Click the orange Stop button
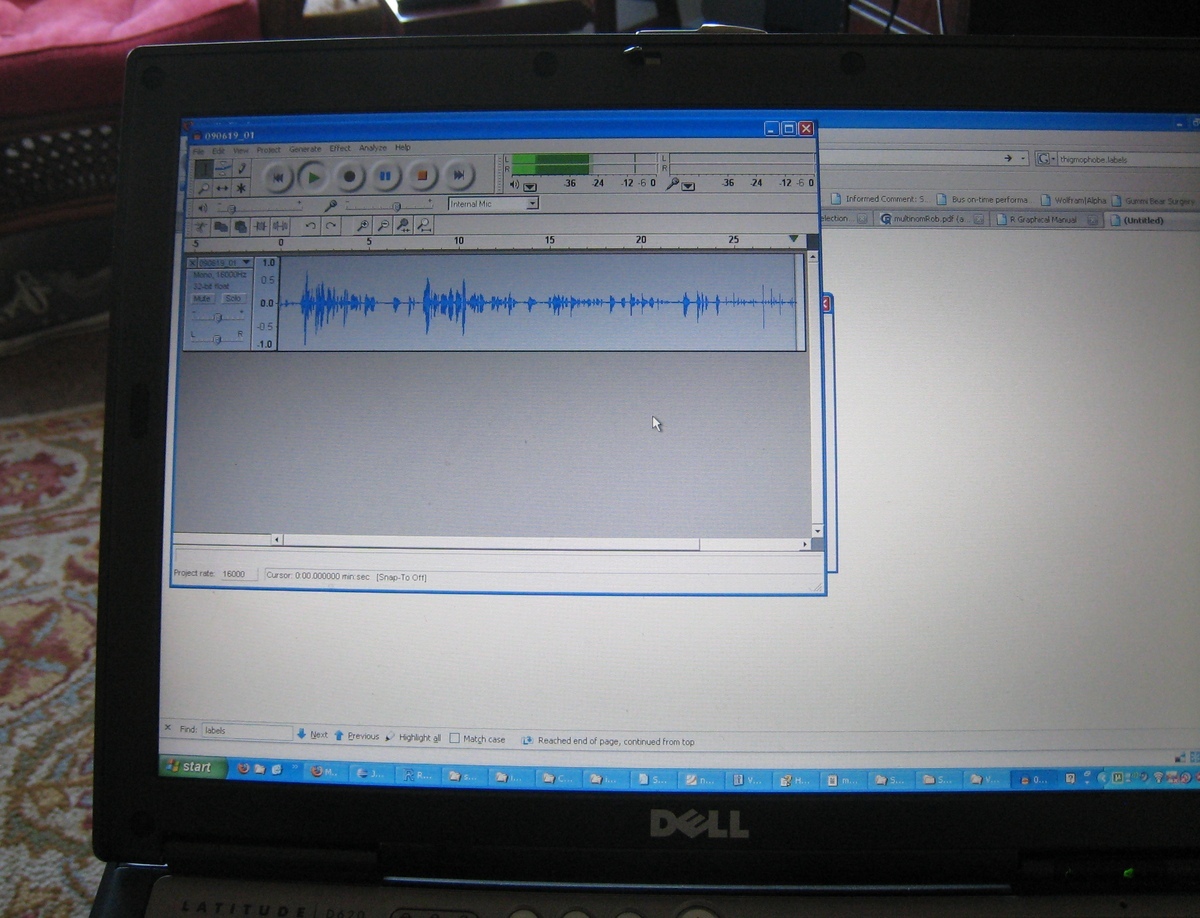The height and width of the screenshot is (918, 1200). tap(422, 177)
